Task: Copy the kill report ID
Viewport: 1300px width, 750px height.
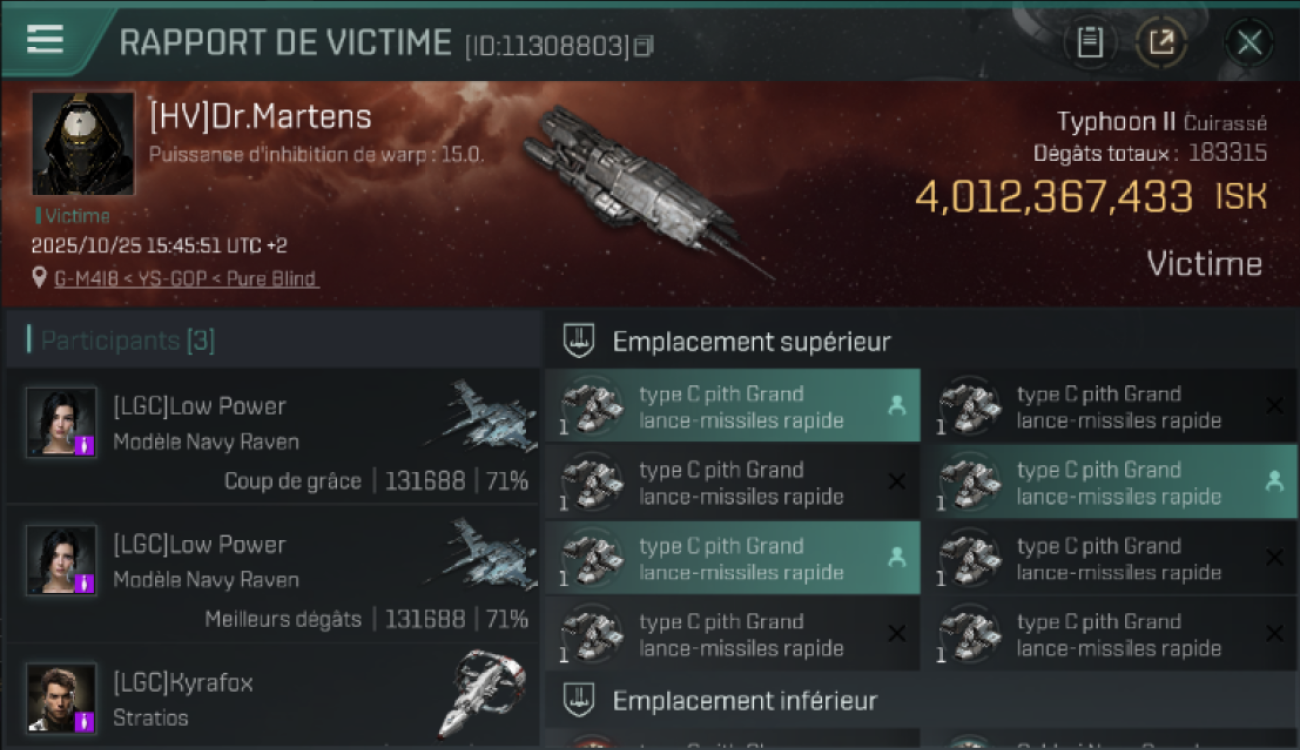Action: 644,45
